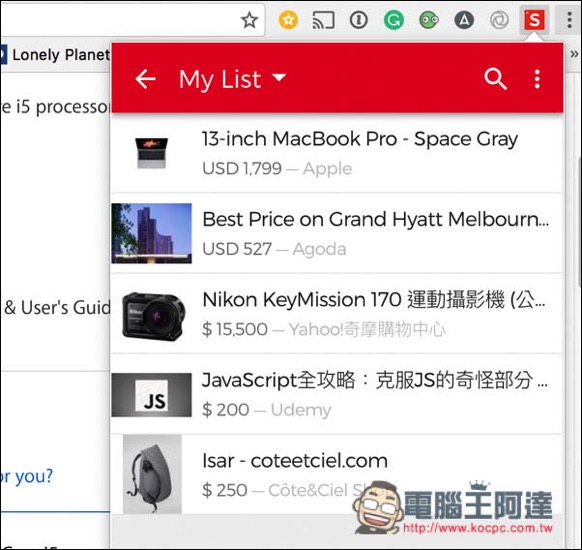
Task: Click the Nikon action camera thumbnail
Action: [153, 316]
